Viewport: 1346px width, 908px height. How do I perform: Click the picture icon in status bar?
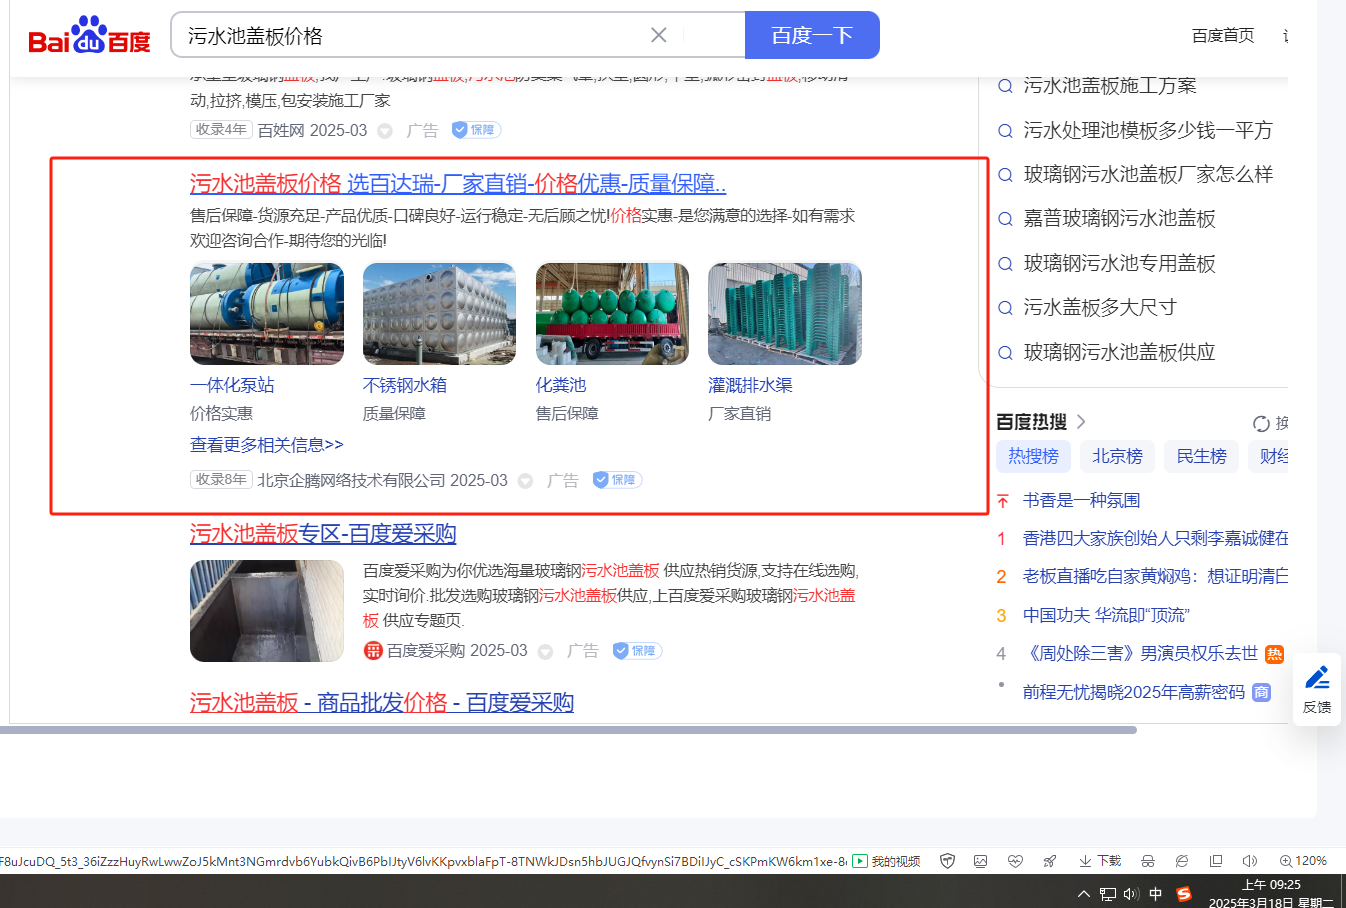[981, 861]
